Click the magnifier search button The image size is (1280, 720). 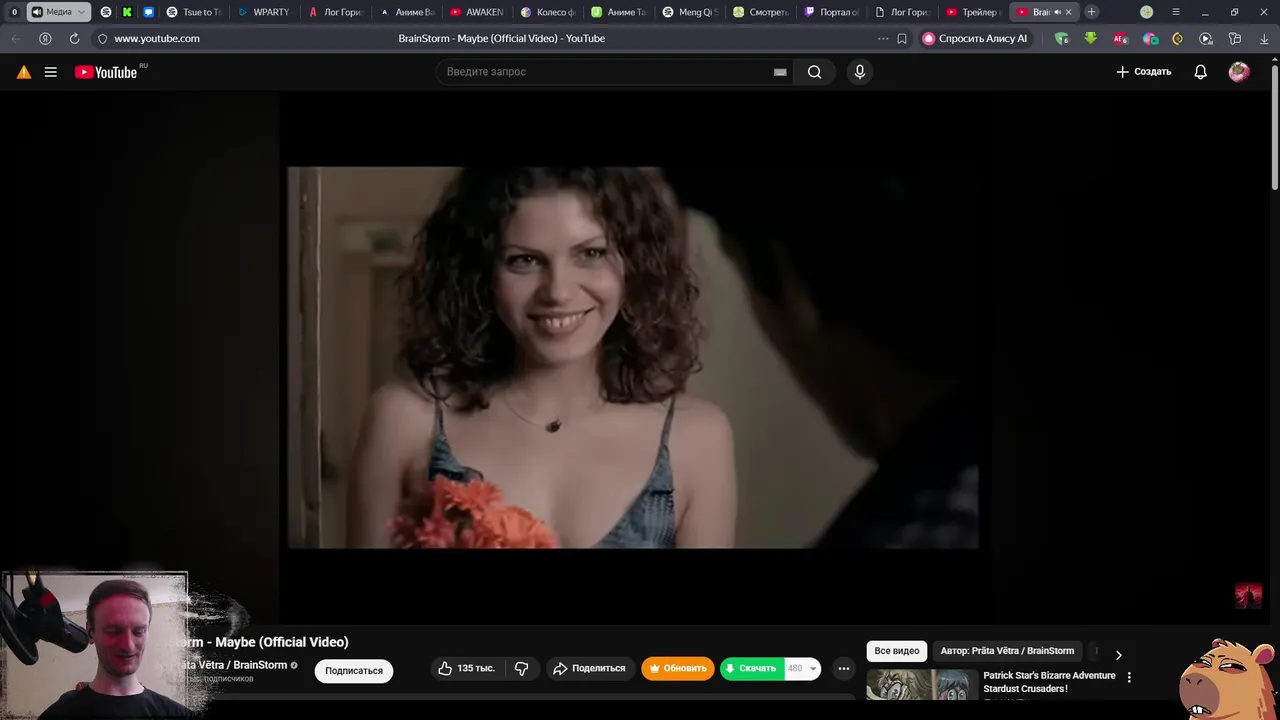tap(814, 72)
